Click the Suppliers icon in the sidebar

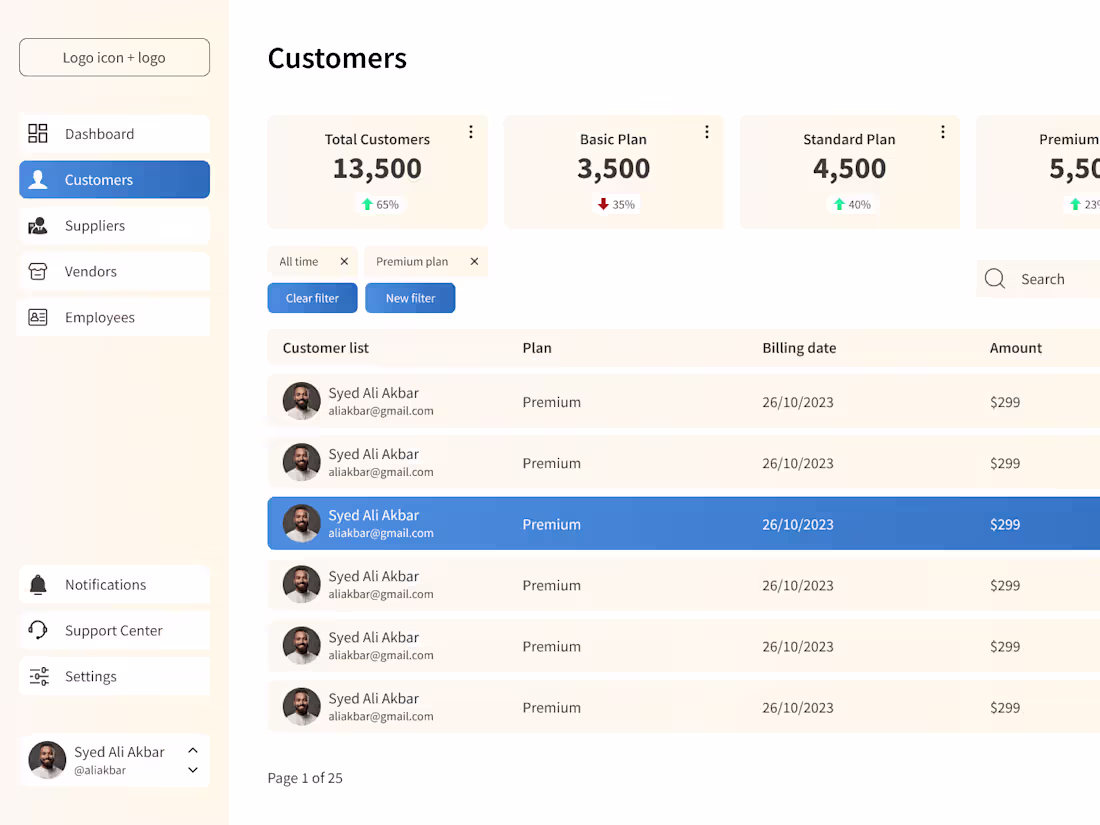click(38, 225)
